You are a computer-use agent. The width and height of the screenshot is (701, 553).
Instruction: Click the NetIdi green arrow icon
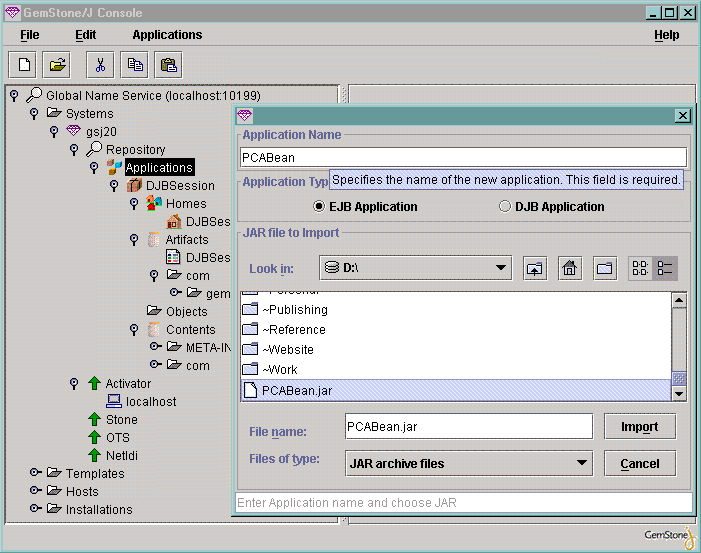coord(94,455)
